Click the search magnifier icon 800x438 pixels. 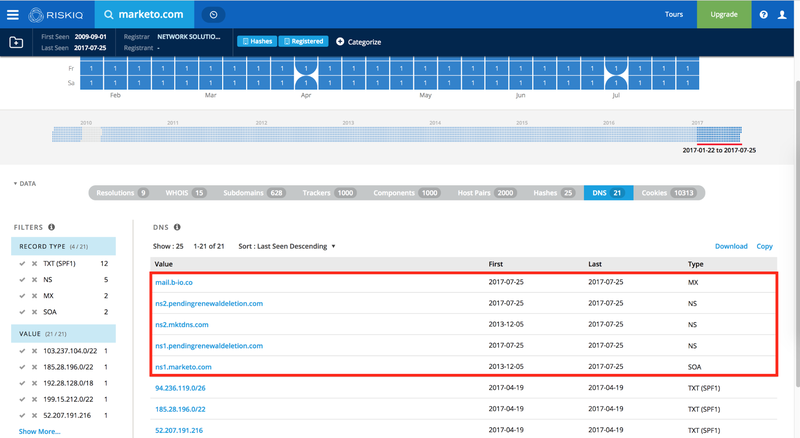click(109, 14)
